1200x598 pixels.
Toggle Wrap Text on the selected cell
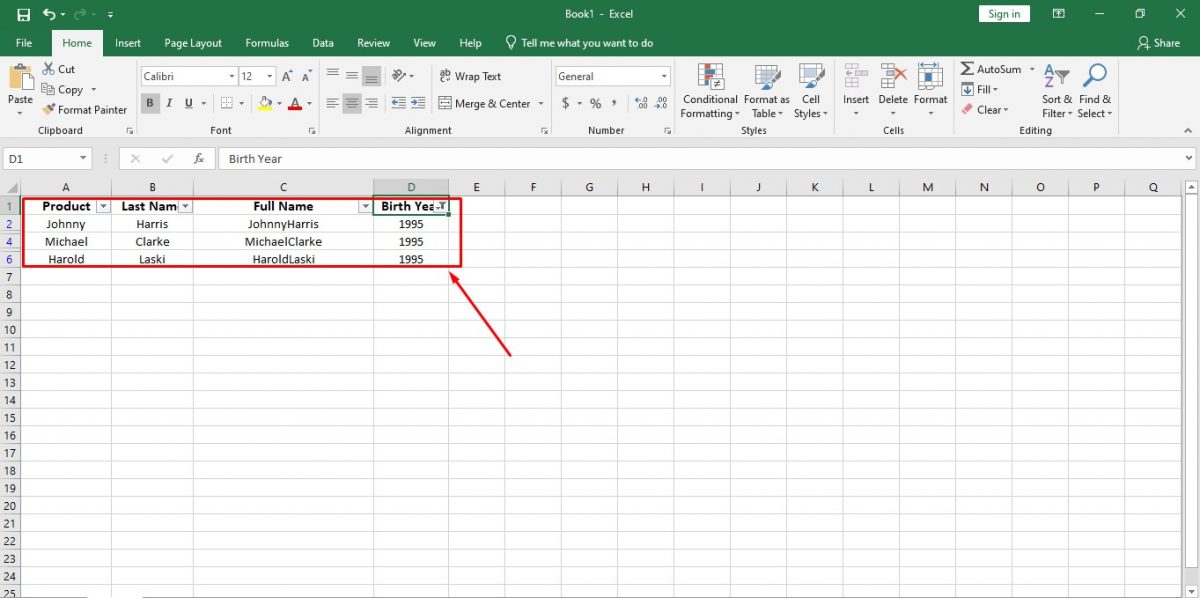click(x=469, y=76)
